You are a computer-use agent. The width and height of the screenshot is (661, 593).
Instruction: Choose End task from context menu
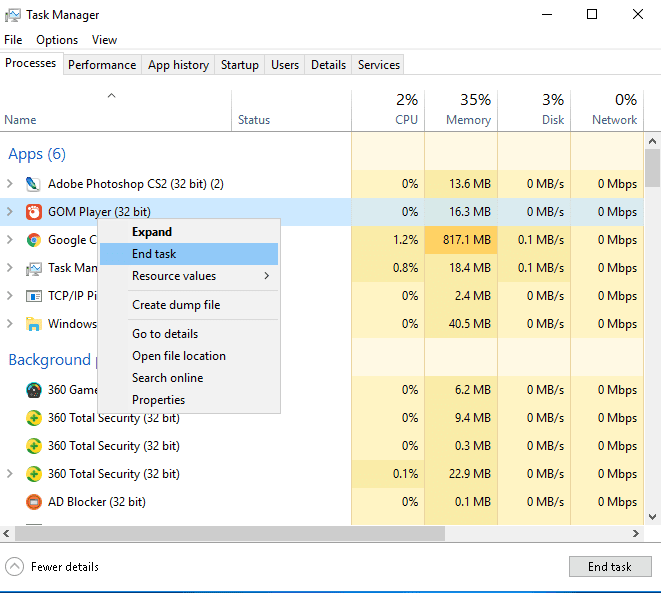pos(154,254)
